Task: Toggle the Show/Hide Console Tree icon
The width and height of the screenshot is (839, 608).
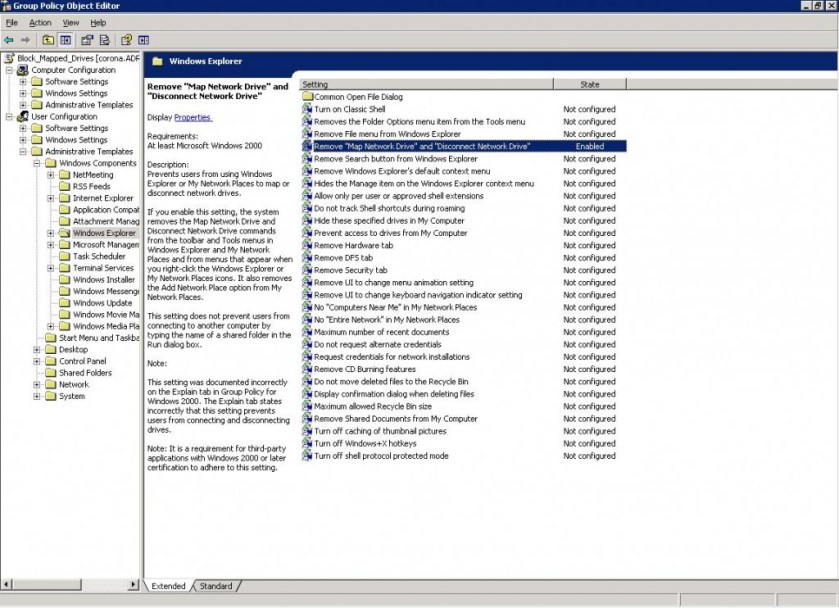Action: point(65,40)
